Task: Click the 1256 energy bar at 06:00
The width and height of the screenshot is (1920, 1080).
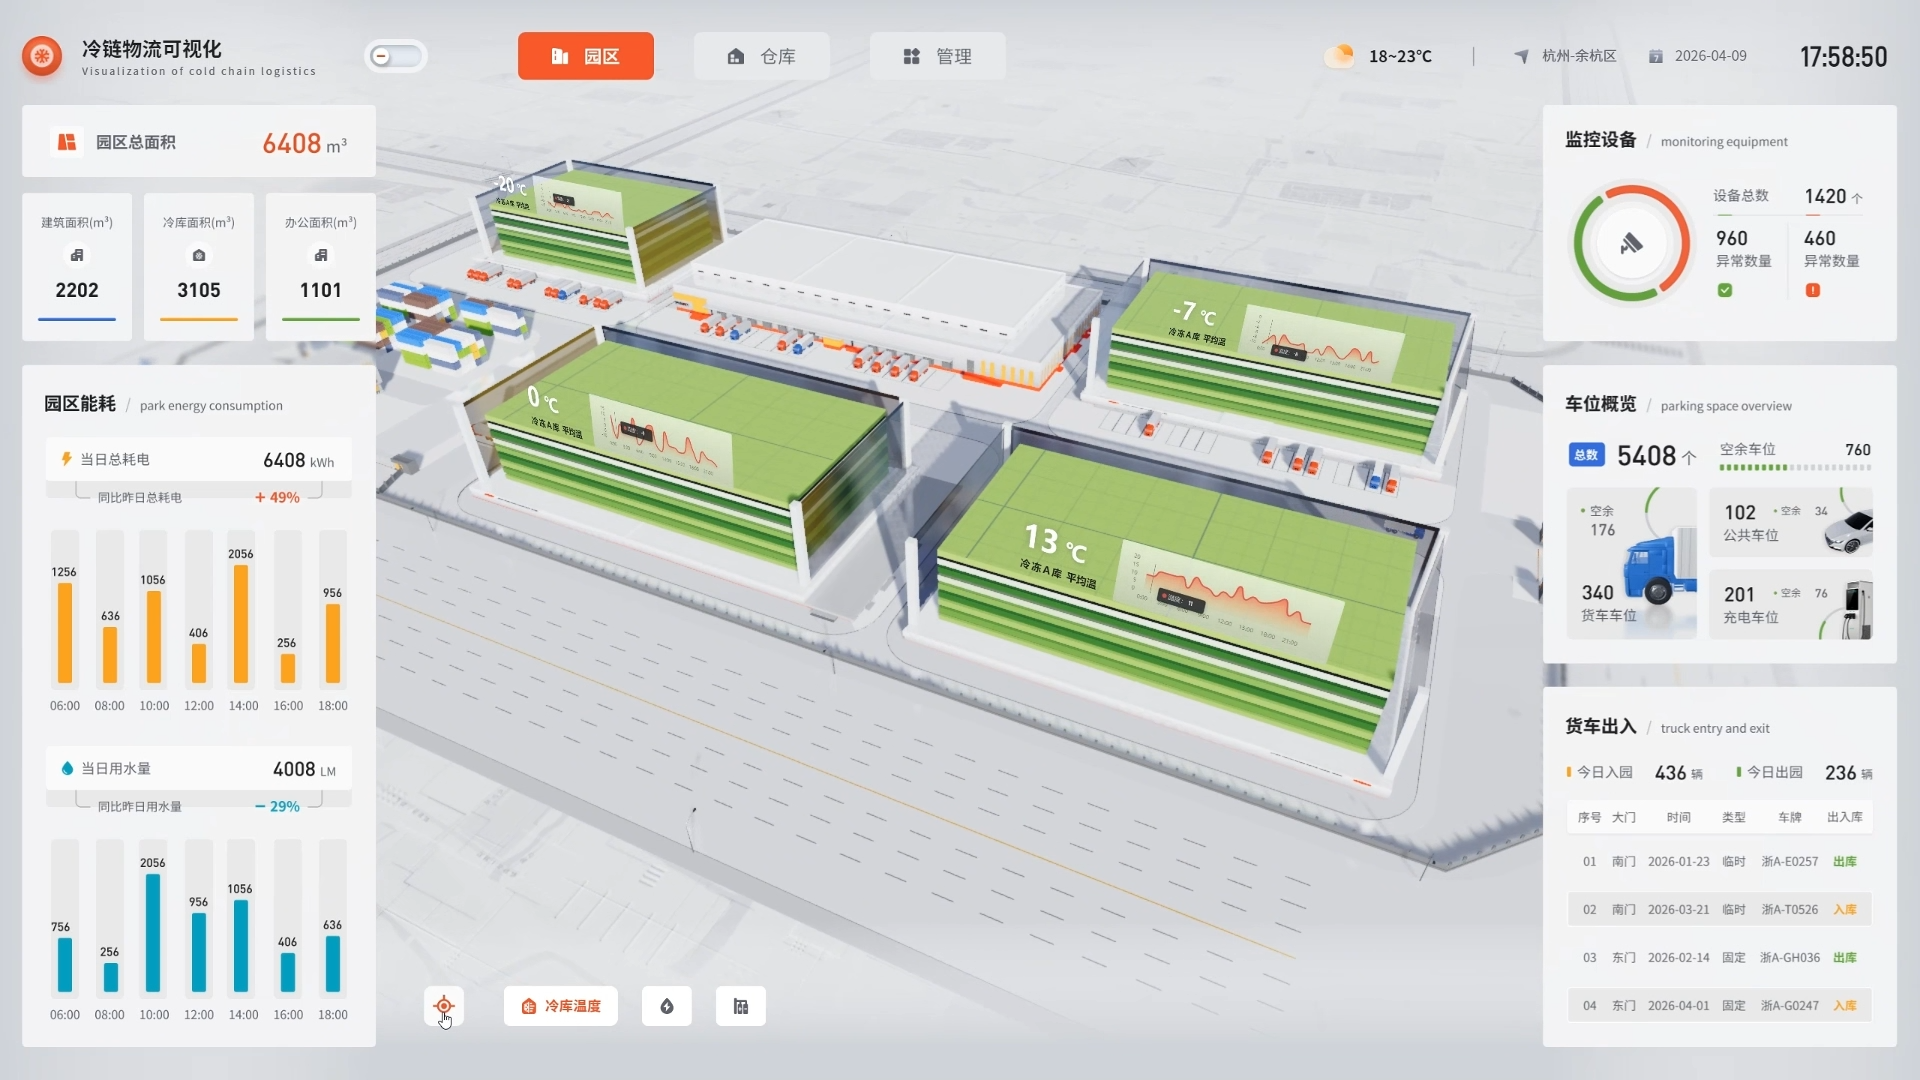Action: (x=65, y=633)
